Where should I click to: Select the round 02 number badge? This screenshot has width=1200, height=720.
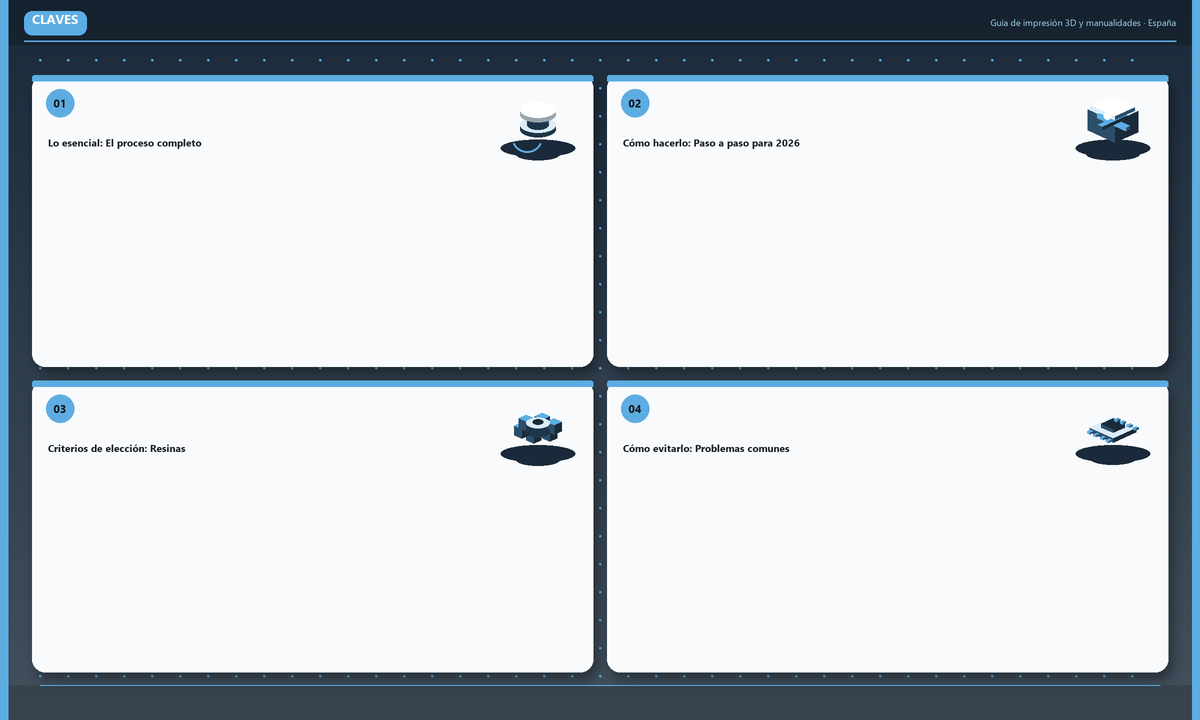tap(635, 103)
